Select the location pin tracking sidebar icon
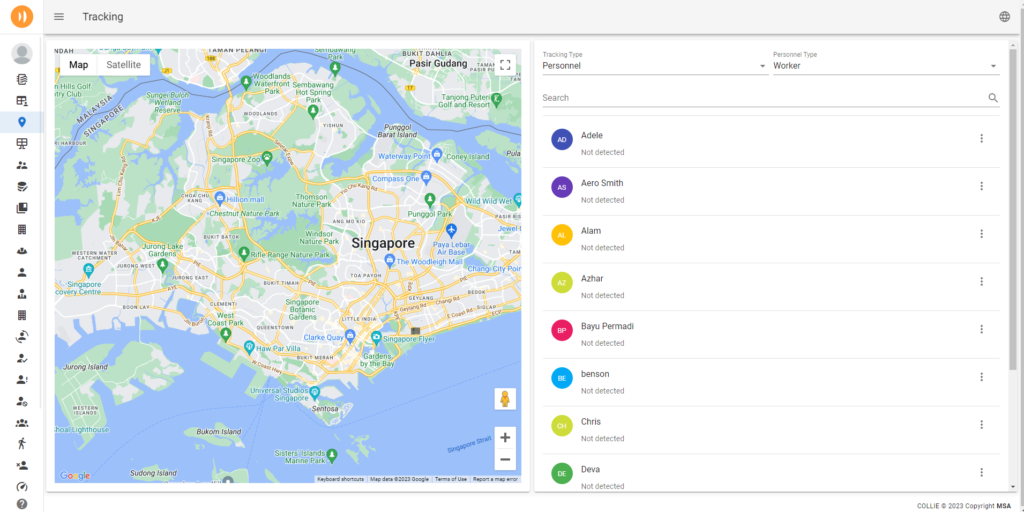Screen dimensions: 1024x512 coord(22,122)
